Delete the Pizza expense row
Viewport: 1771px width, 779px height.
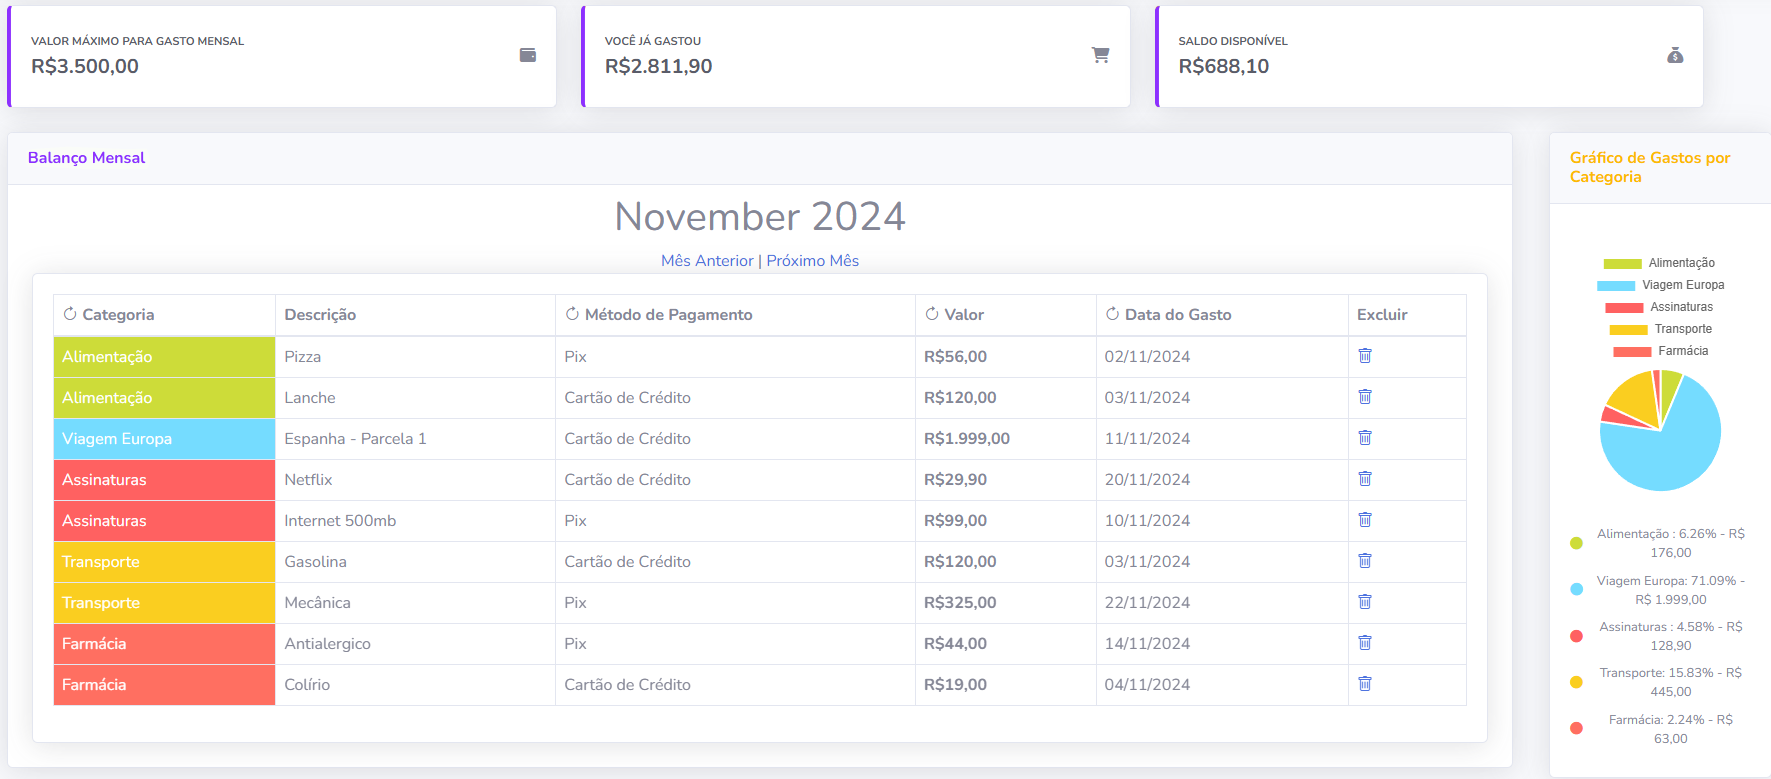(1365, 356)
